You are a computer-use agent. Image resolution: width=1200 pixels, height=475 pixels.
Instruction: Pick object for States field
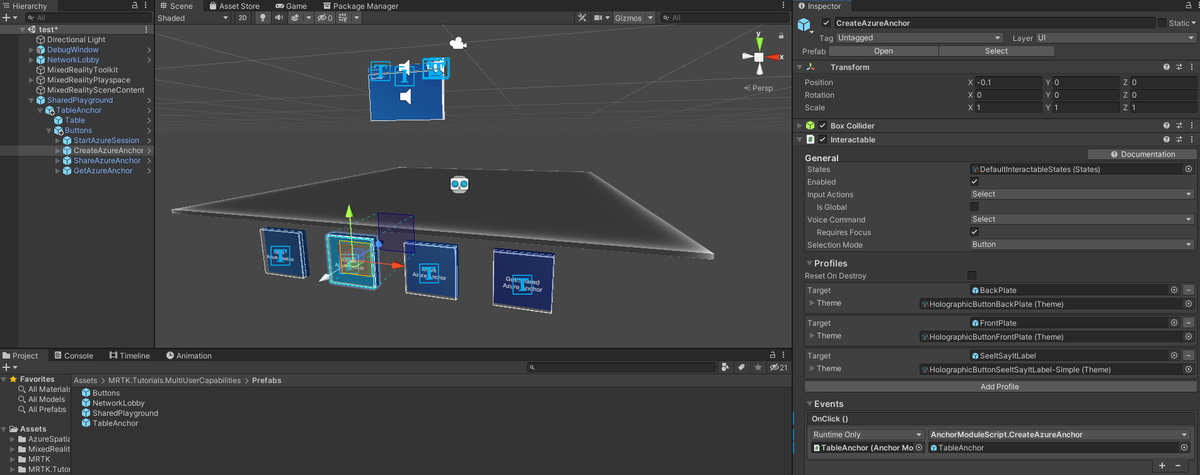click(x=1188, y=170)
